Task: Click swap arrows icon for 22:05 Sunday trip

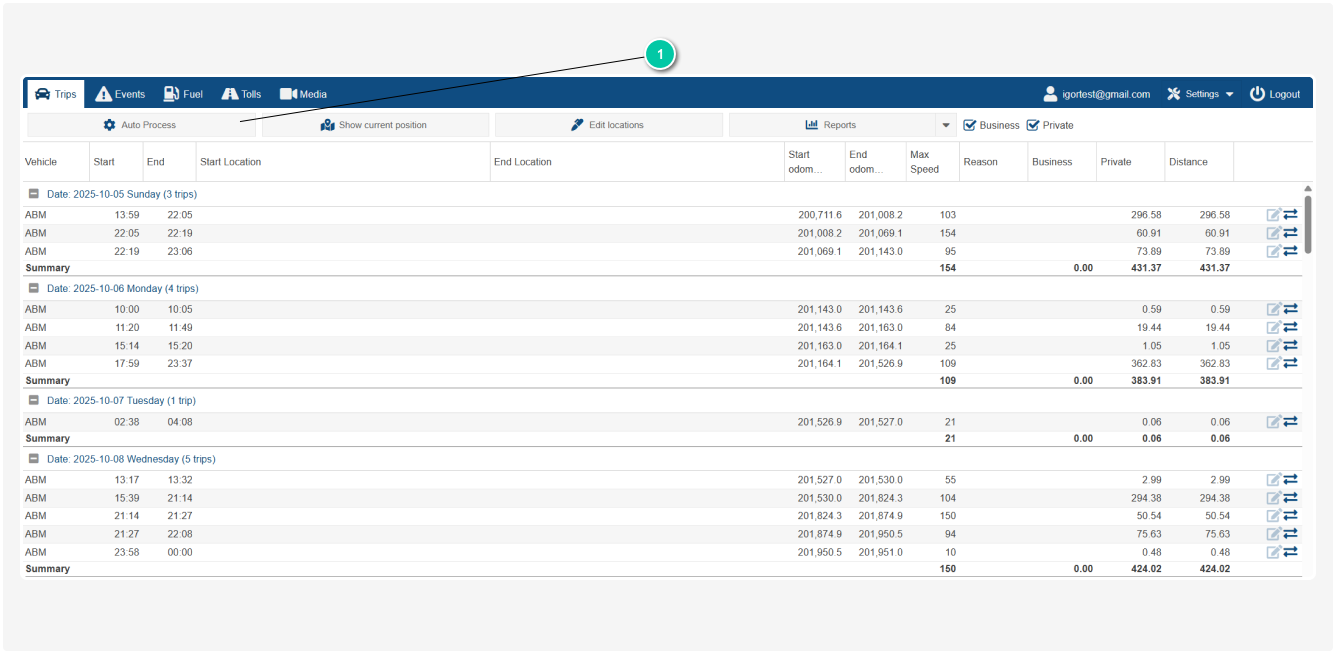Action: pyautogui.click(x=1290, y=233)
